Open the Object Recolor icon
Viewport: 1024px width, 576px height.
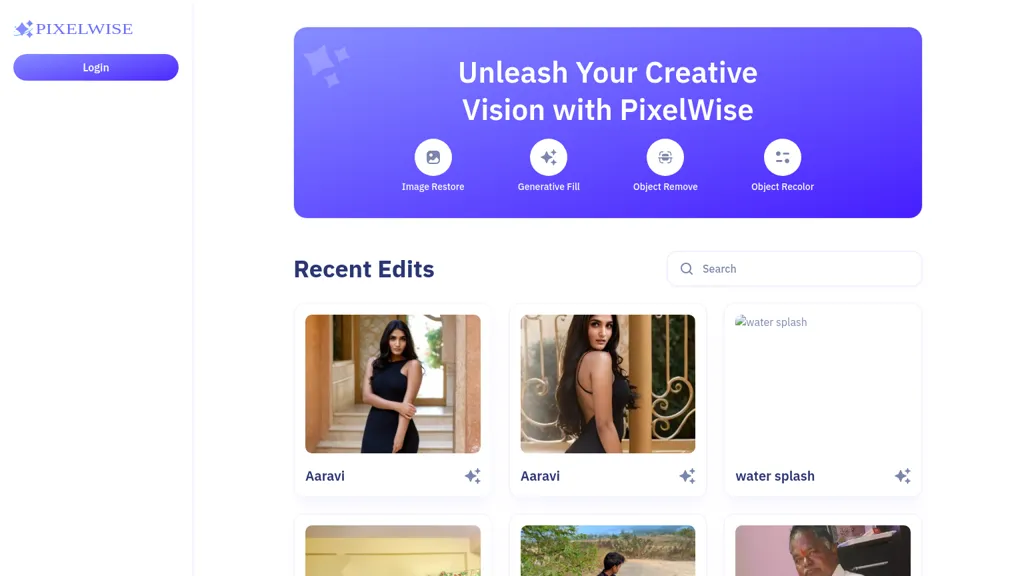tap(782, 157)
